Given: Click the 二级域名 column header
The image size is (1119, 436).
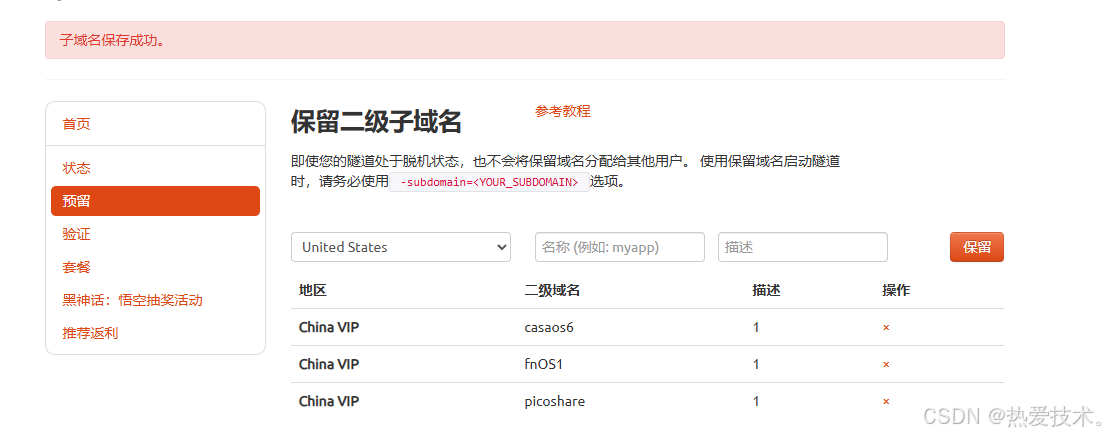Looking at the screenshot, I should point(552,290).
